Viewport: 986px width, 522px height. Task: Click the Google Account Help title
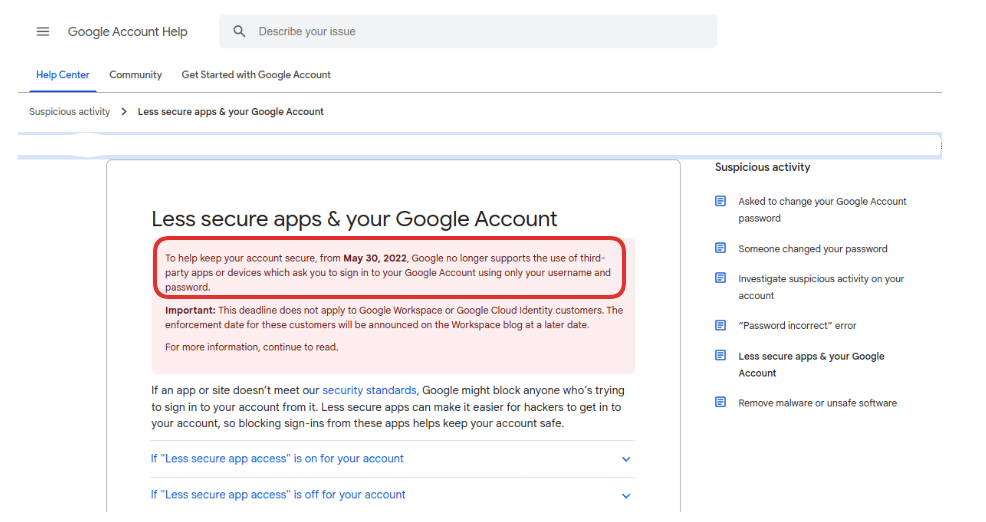pyautogui.click(x=127, y=32)
